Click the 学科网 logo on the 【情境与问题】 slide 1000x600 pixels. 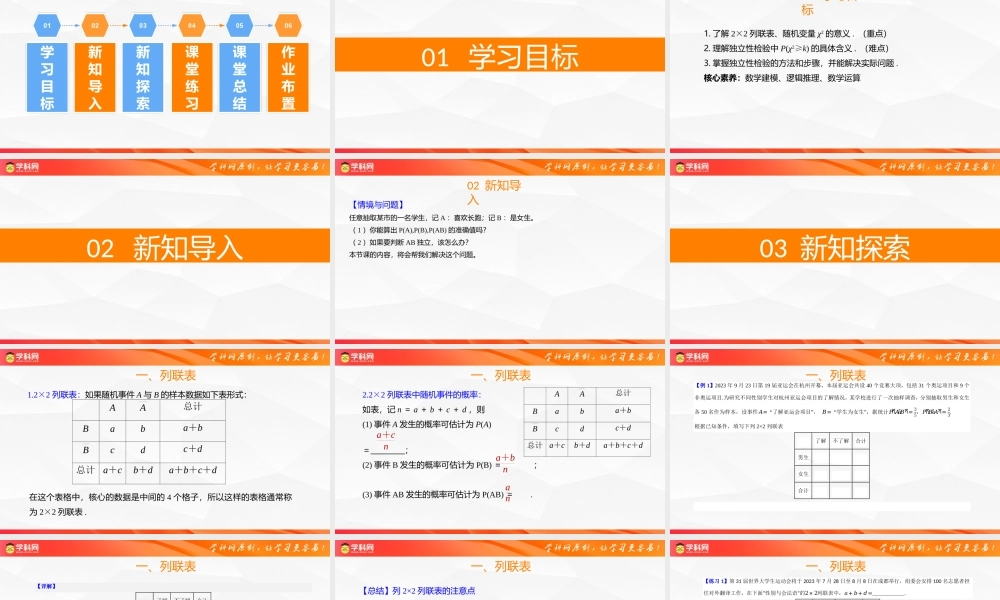click(x=357, y=167)
